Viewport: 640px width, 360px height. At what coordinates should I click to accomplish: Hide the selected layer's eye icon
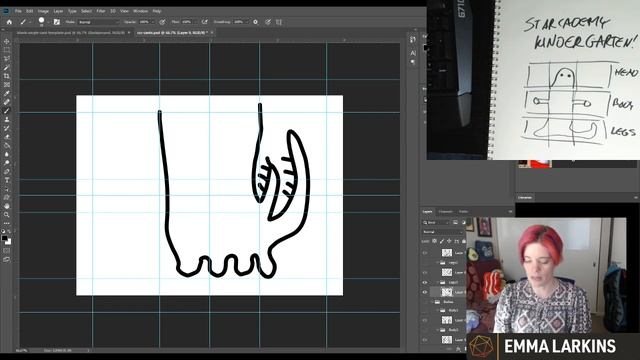click(425, 292)
